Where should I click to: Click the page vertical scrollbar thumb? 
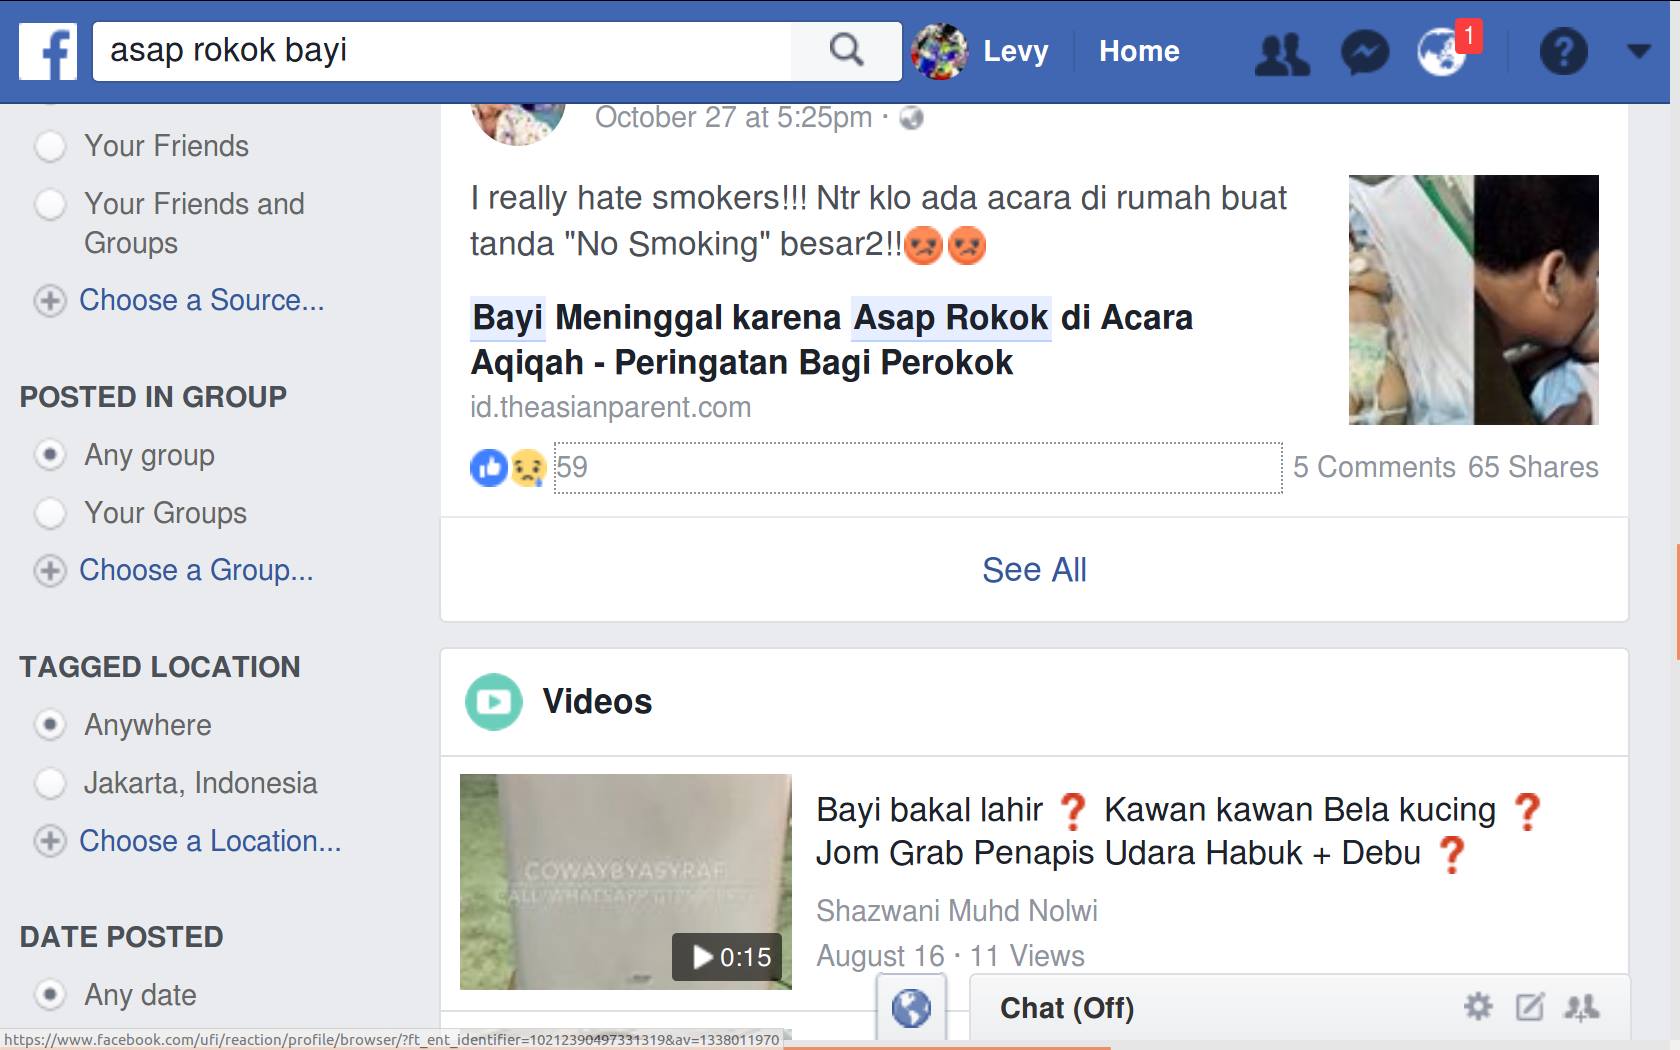(1677, 602)
